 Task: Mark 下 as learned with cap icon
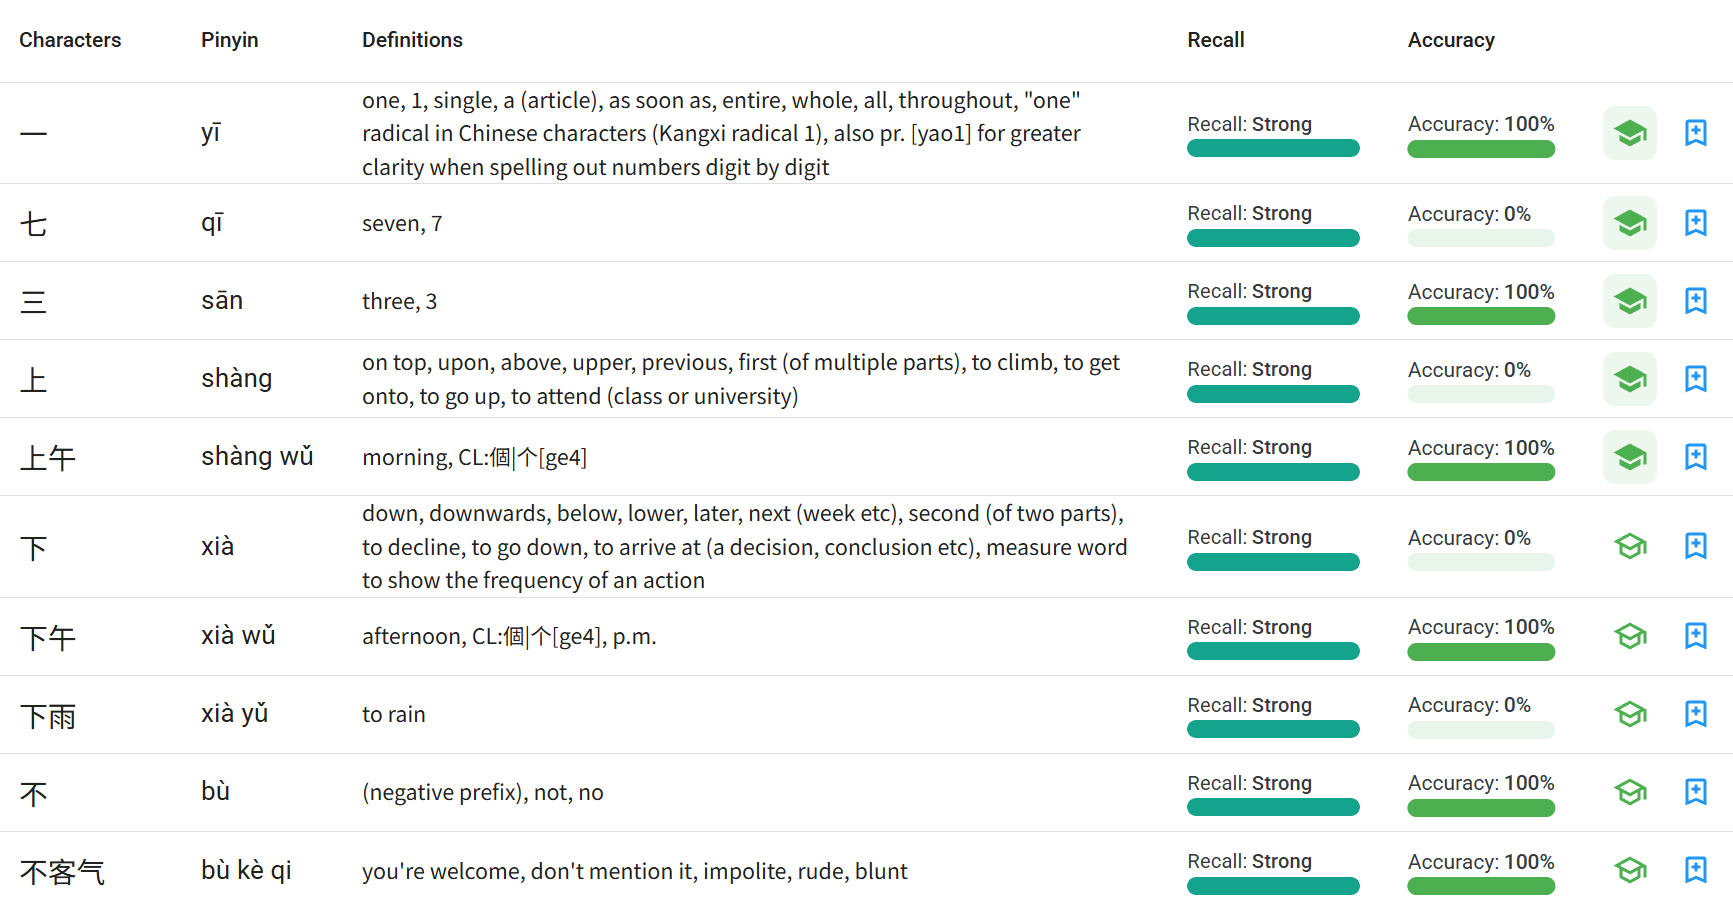(x=1630, y=546)
